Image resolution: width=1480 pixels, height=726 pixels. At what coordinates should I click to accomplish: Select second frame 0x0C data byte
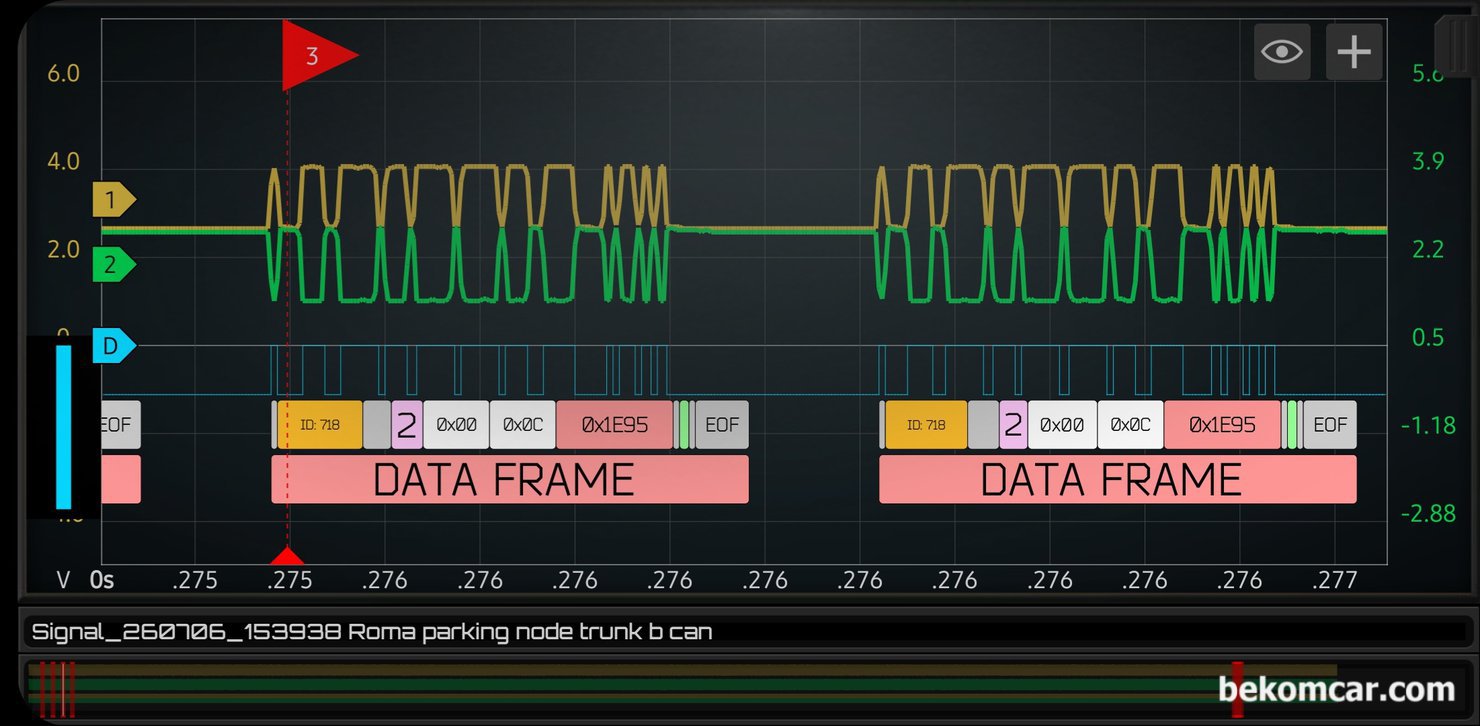(1130, 425)
